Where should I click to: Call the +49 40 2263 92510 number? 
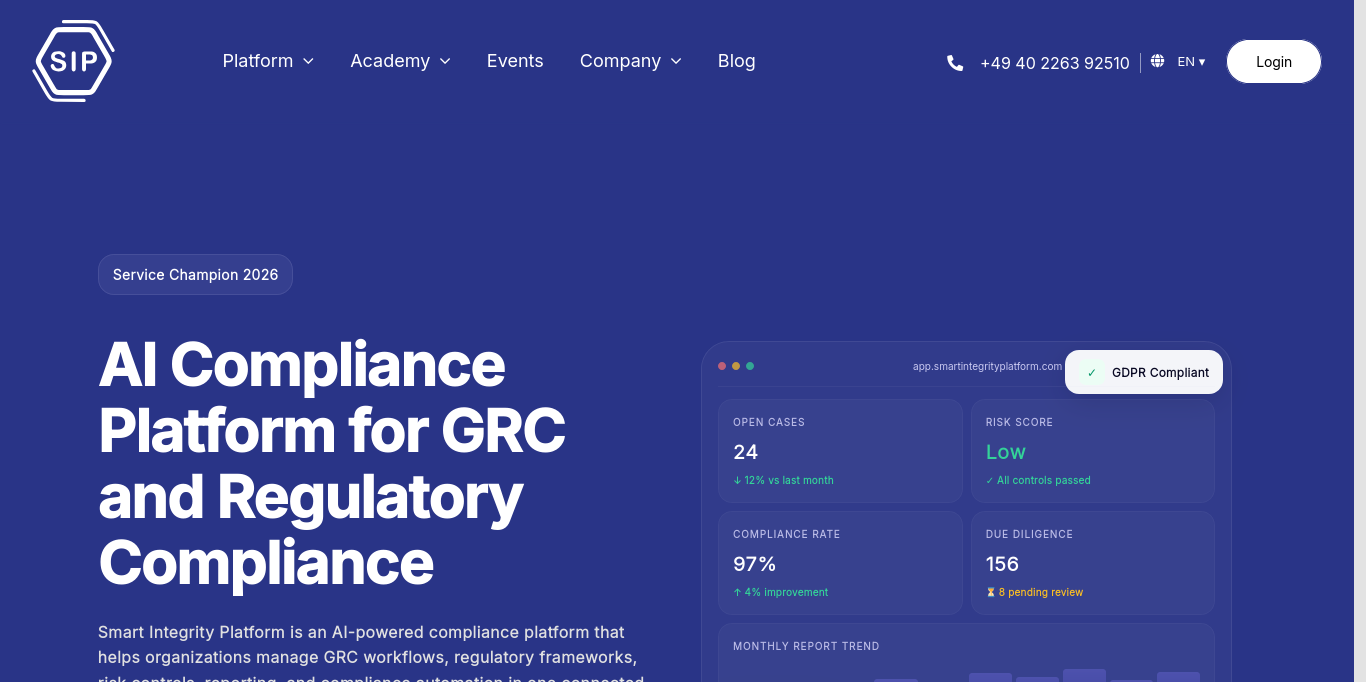click(x=1055, y=63)
